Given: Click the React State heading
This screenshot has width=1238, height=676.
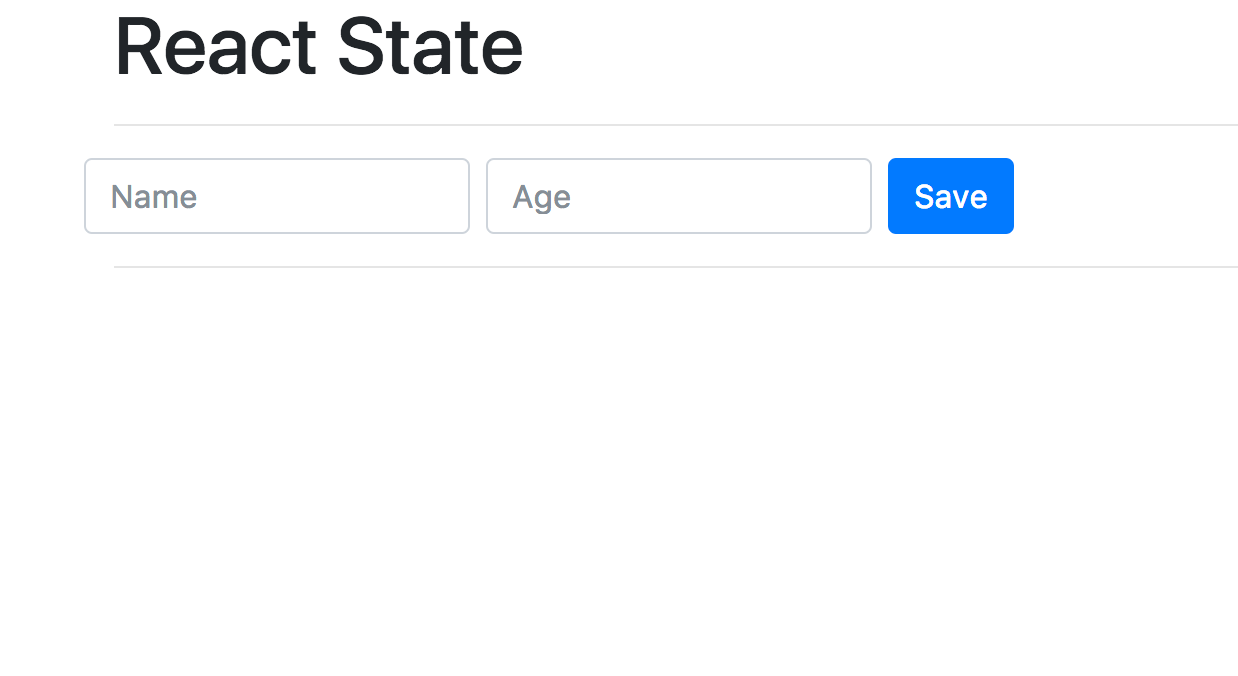Looking at the screenshot, I should (319, 47).
